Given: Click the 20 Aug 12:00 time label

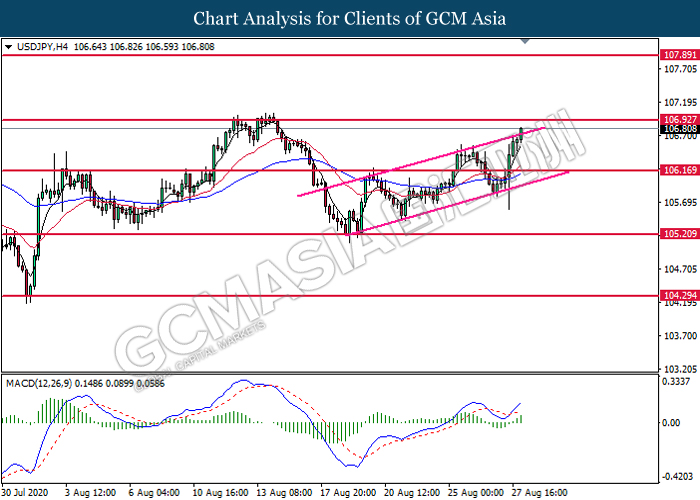Looking at the screenshot, I should [x=412, y=493].
